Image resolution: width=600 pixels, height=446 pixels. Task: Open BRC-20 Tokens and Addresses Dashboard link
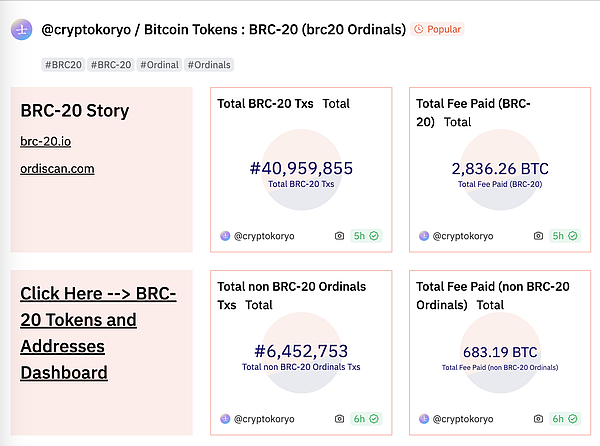click(x=98, y=333)
